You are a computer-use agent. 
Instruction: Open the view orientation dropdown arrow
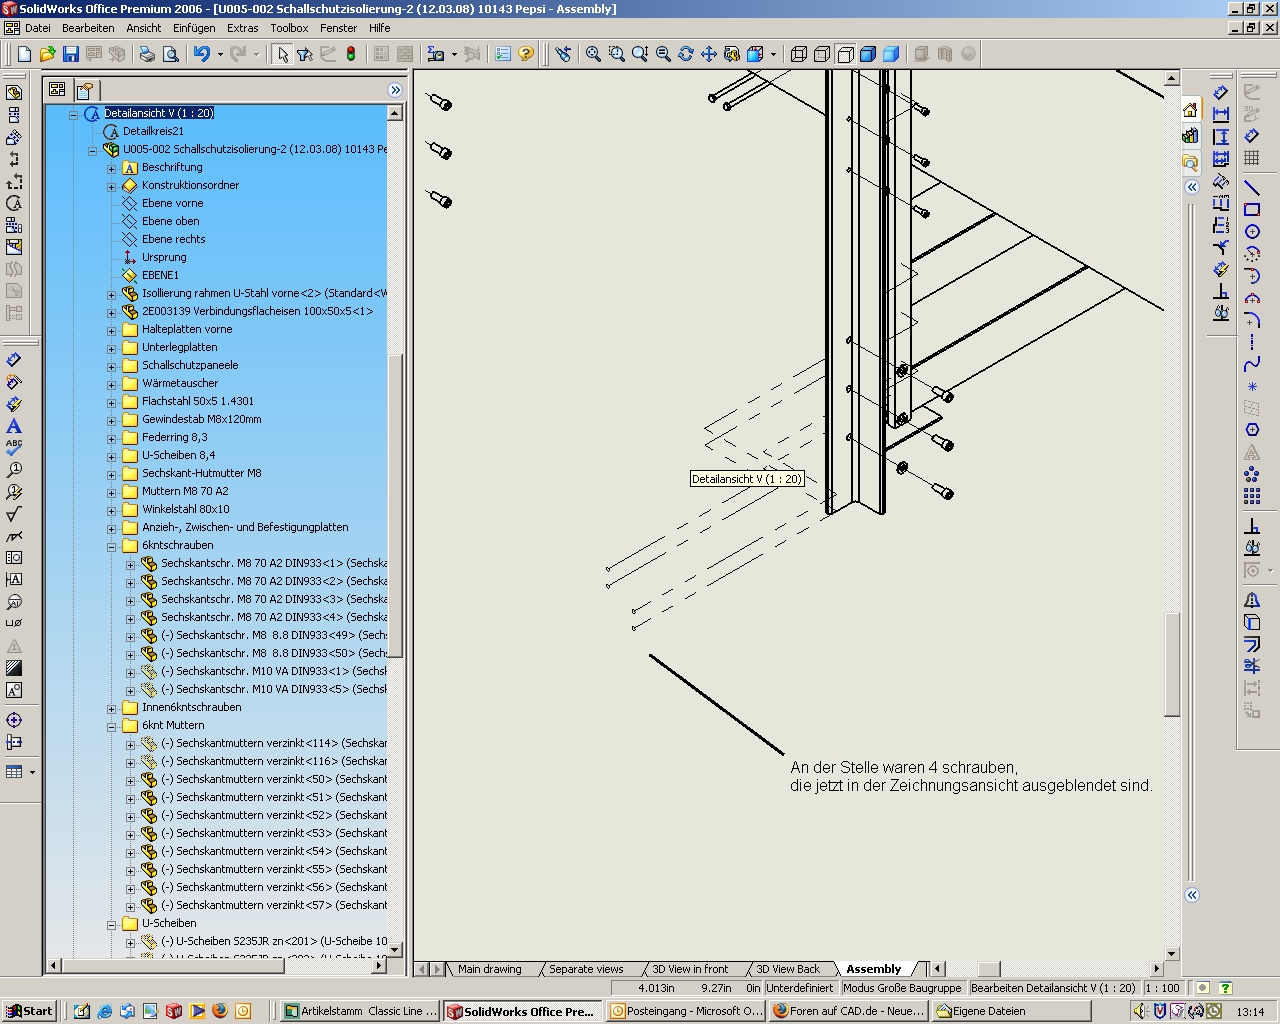pyautogui.click(x=773, y=54)
